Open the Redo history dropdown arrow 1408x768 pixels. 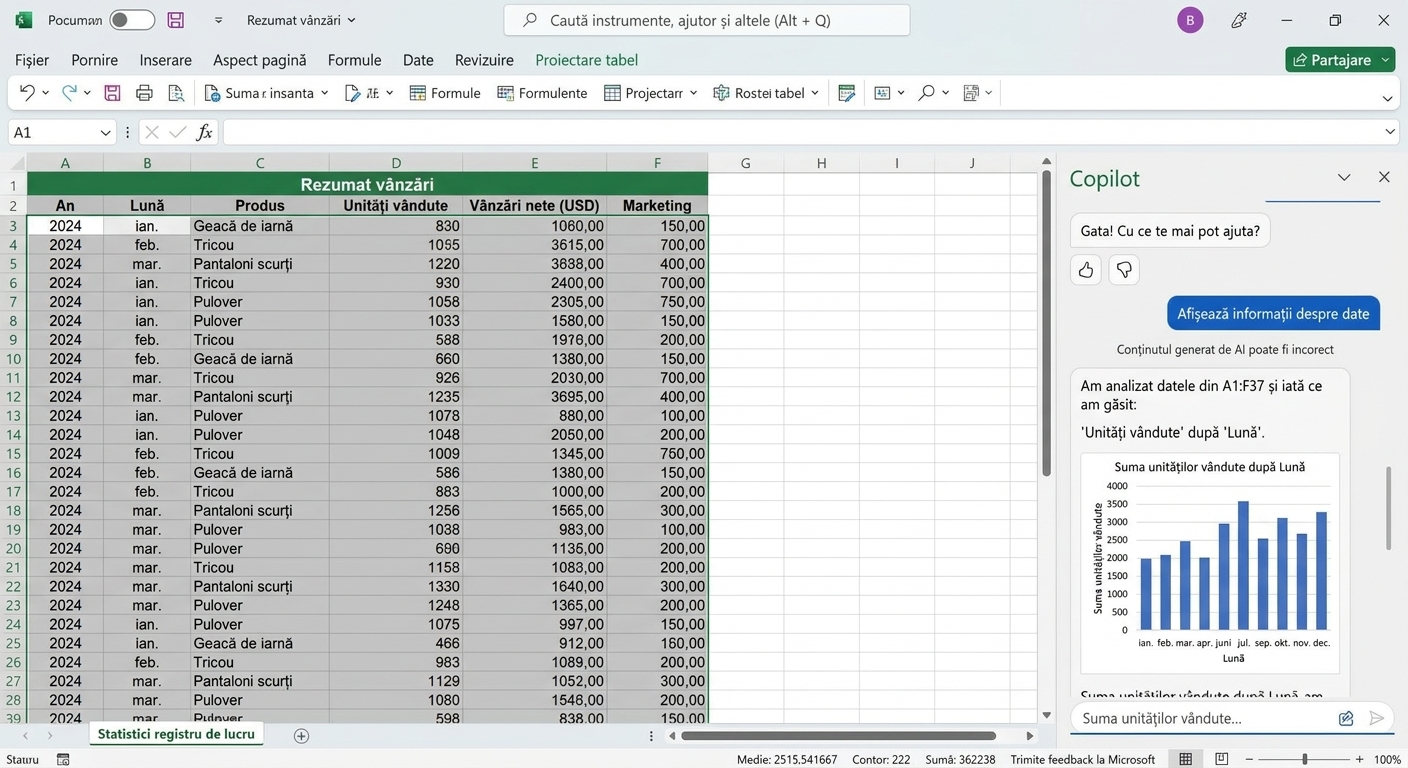pos(87,93)
